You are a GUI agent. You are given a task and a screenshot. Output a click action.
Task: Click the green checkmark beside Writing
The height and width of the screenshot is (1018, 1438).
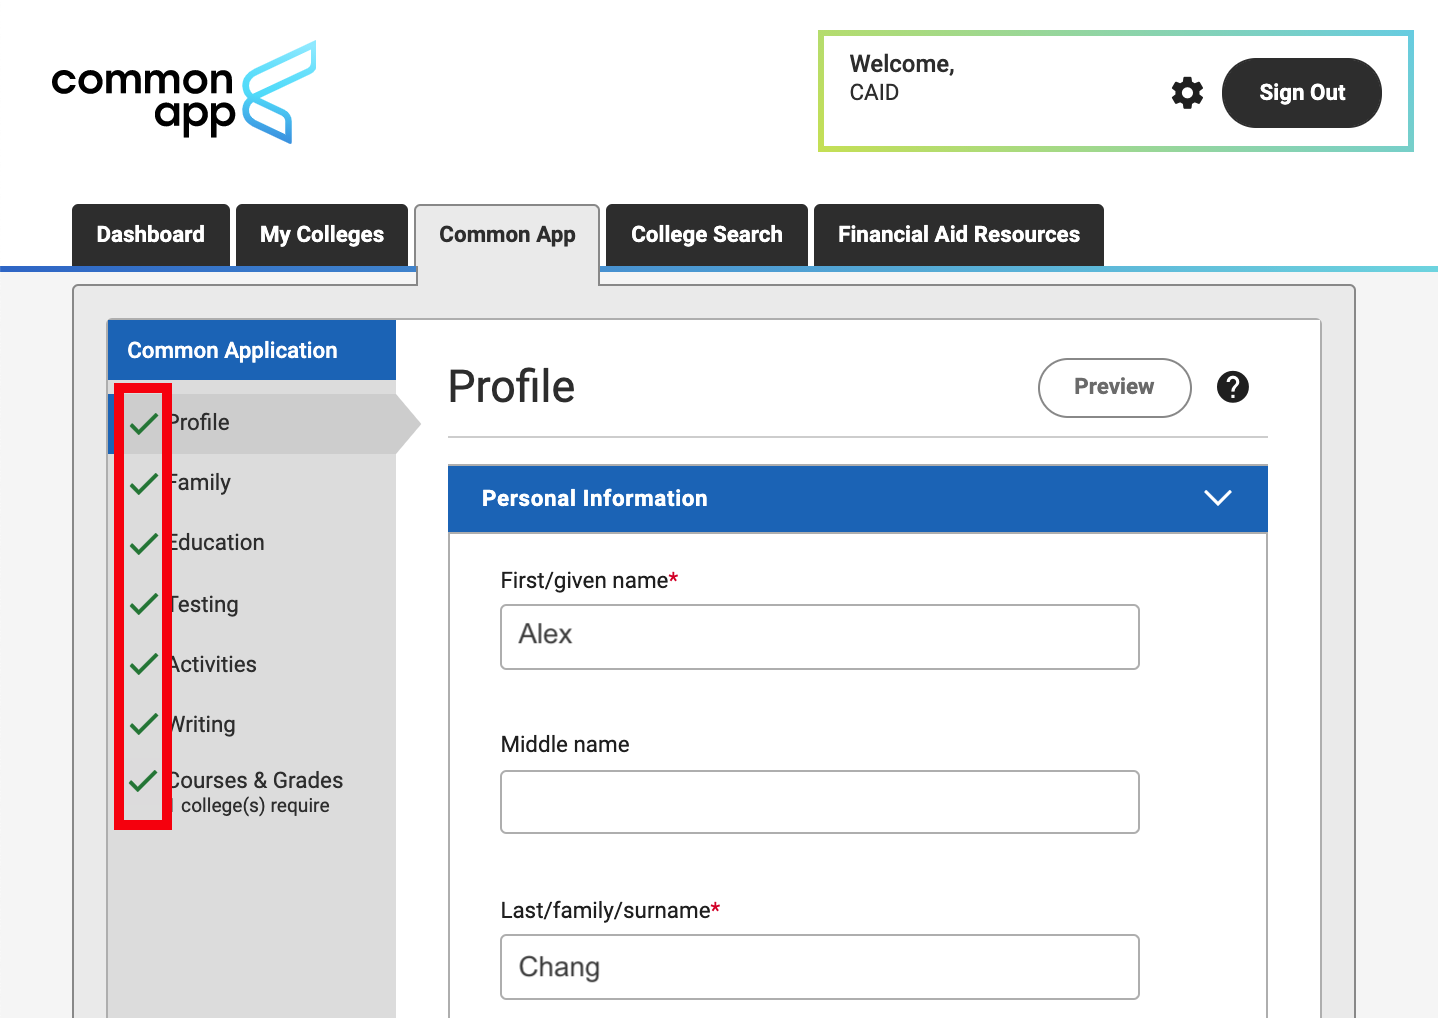[x=144, y=723]
